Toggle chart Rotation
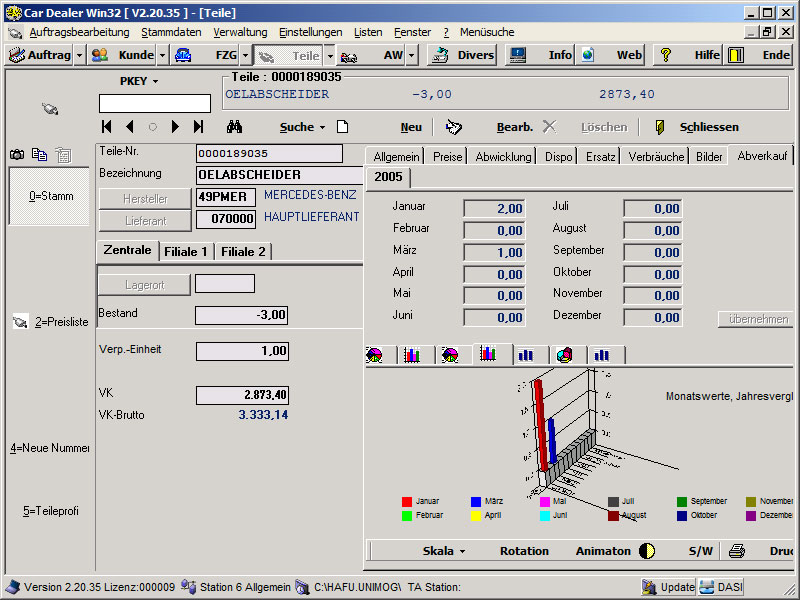Screen dimensions: 800x600 click(524, 551)
